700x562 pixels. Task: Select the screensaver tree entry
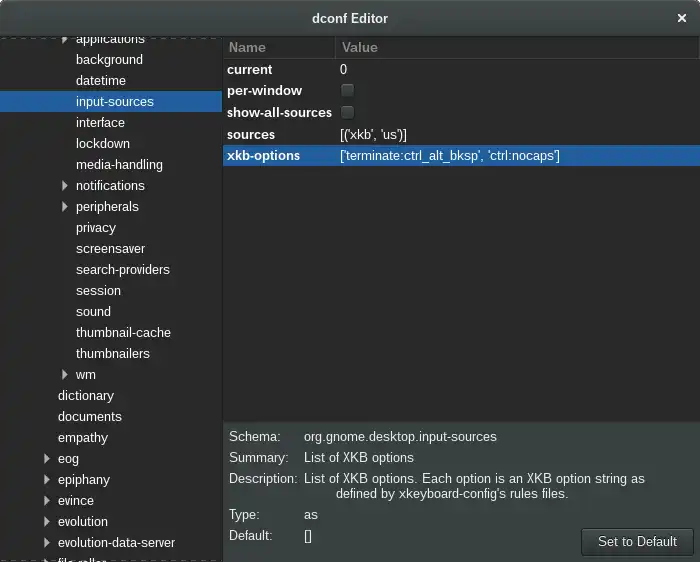click(x=110, y=249)
